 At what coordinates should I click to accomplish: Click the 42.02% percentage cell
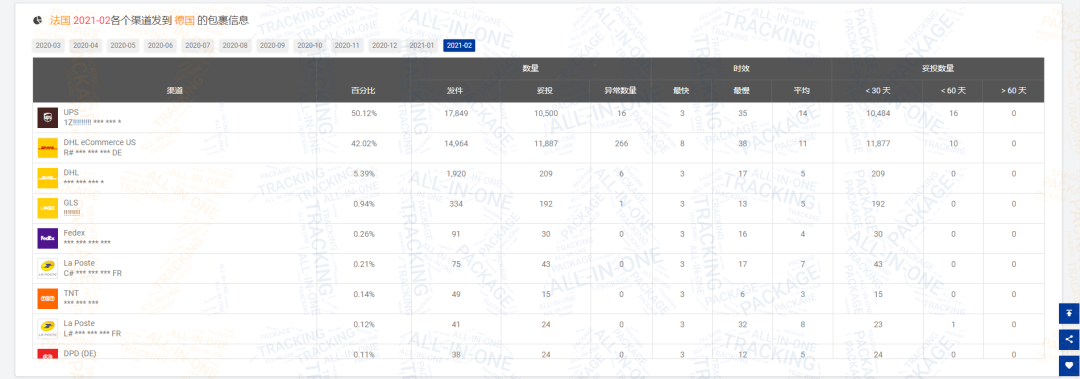click(363, 143)
